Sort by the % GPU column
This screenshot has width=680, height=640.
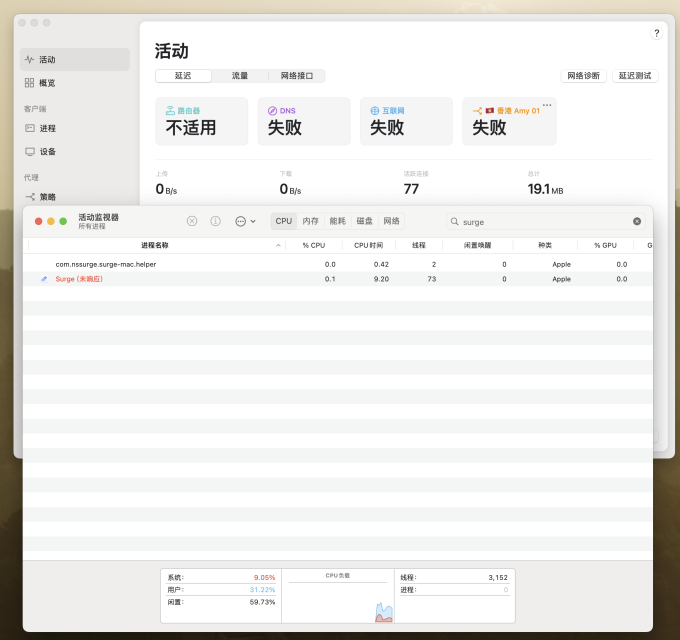coord(605,245)
